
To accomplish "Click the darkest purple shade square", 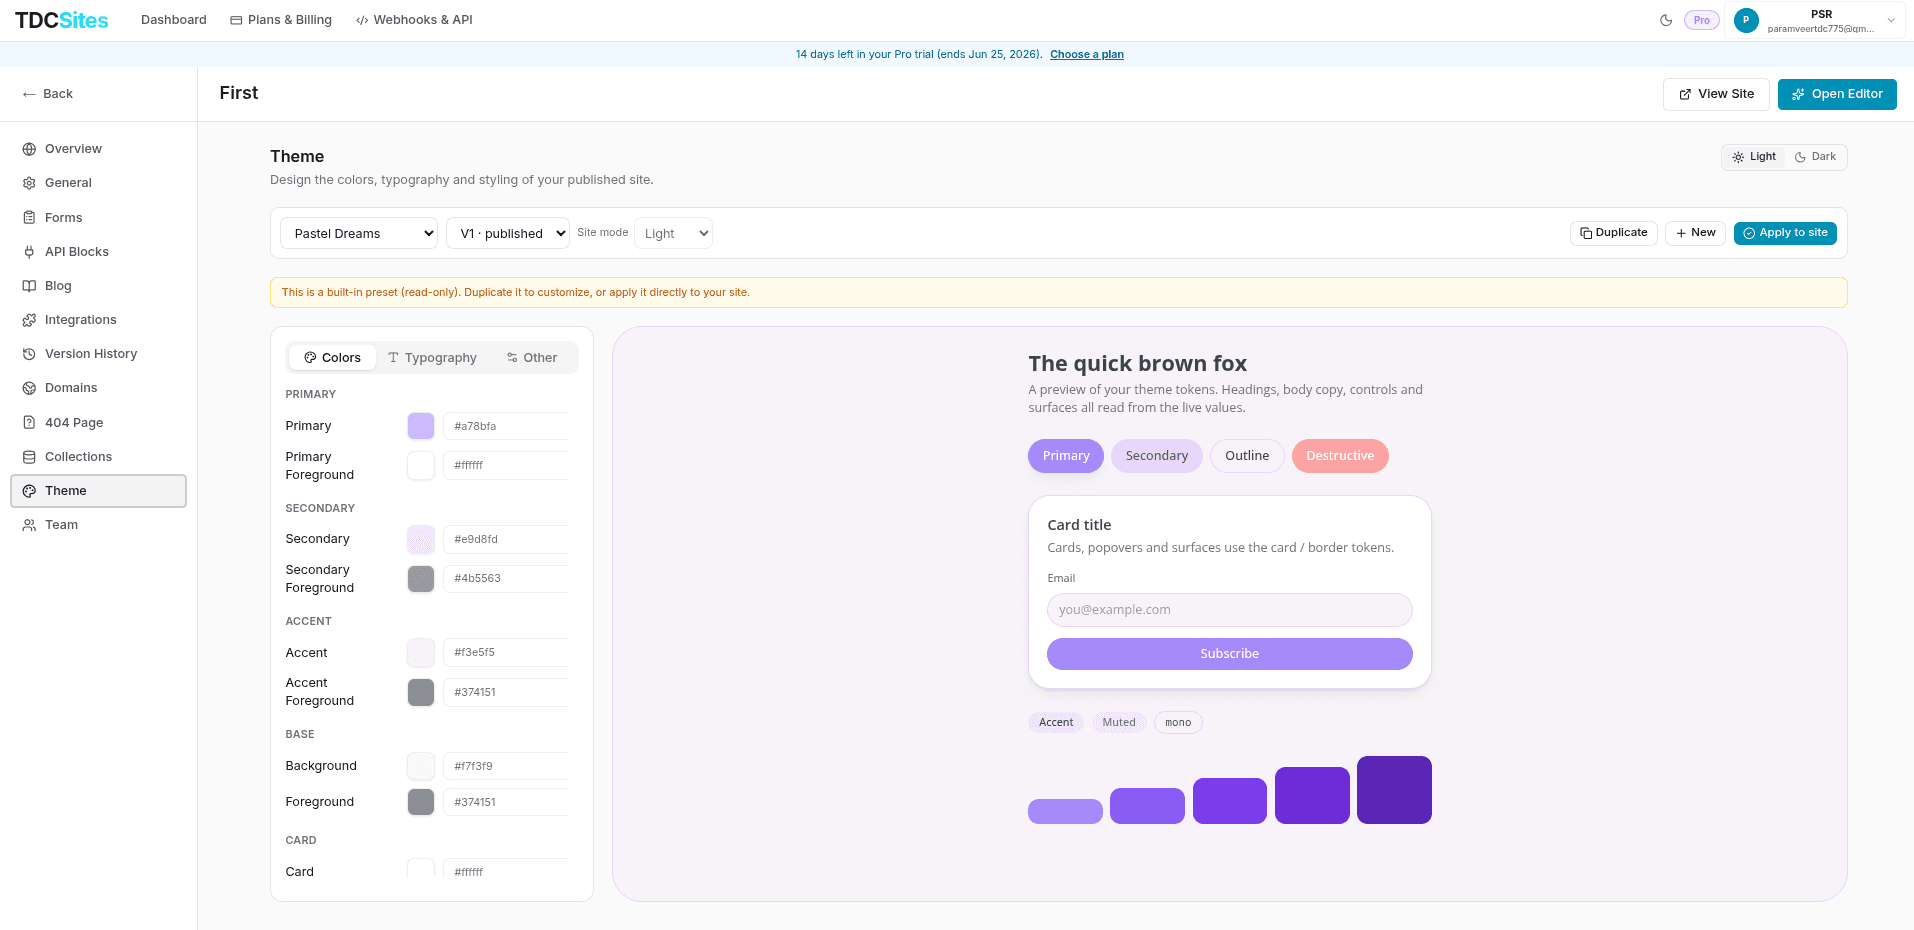I will click(x=1394, y=790).
